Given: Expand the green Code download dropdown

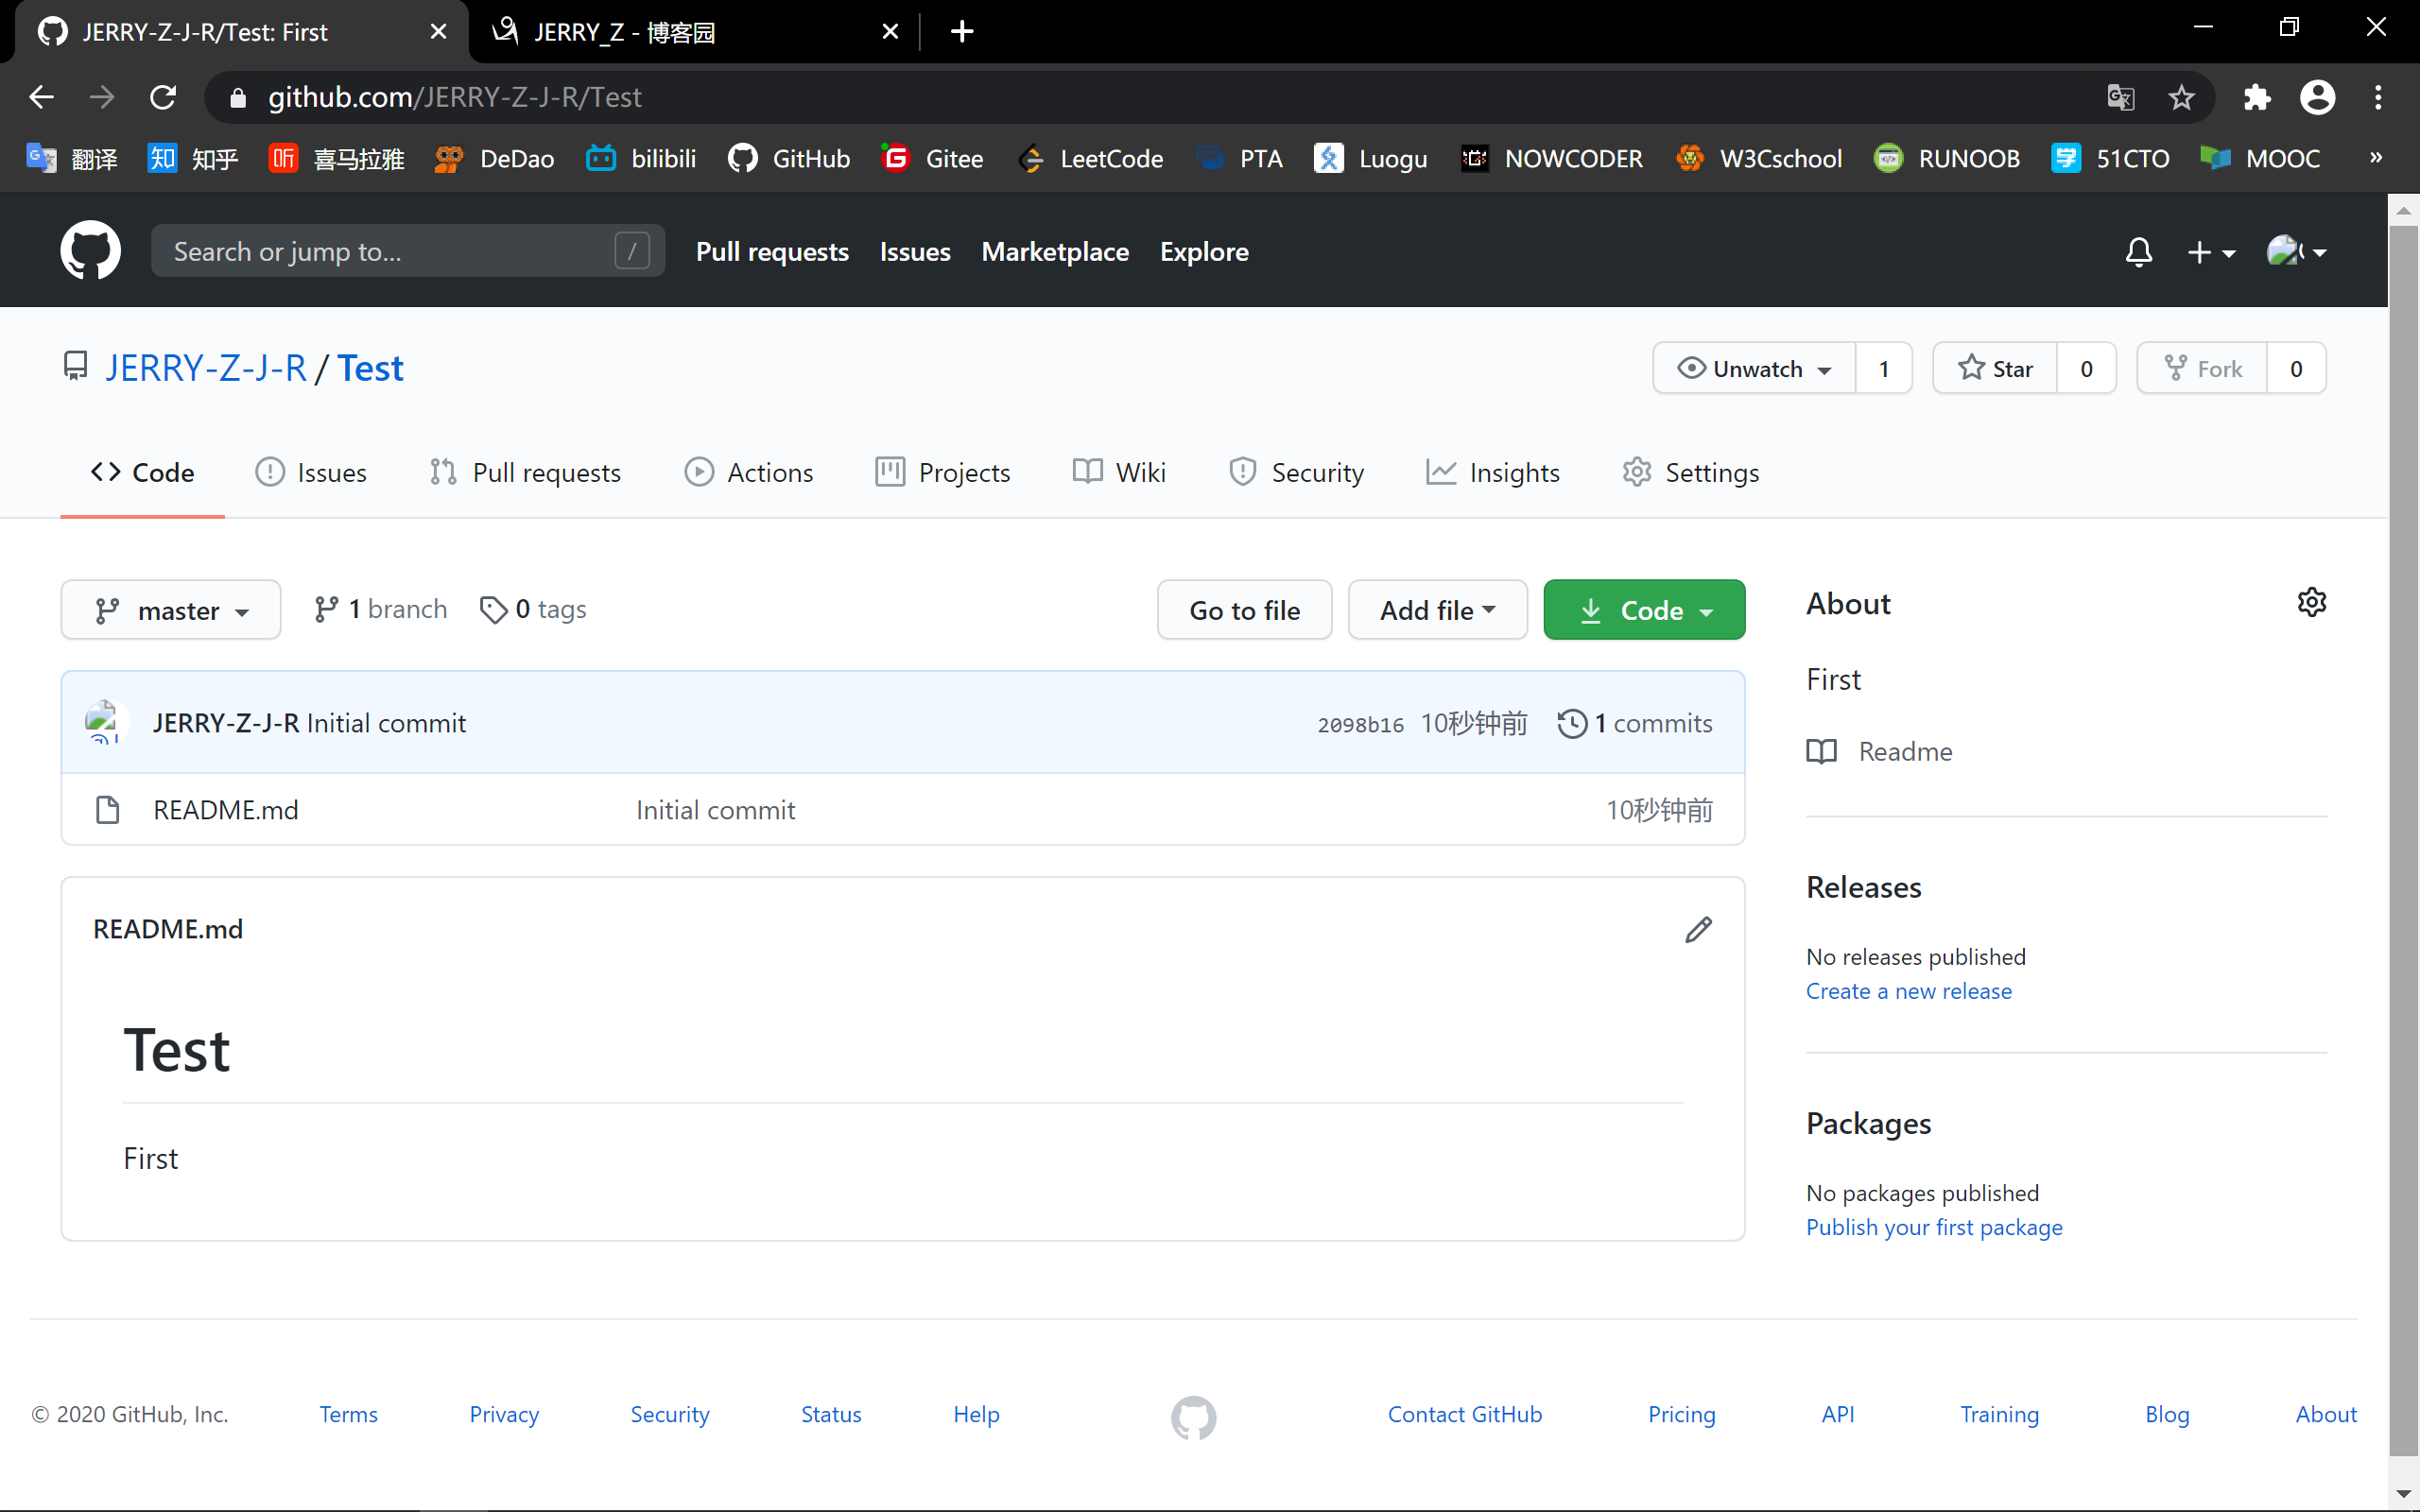Looking at the screenshot, I should 1644,610.
